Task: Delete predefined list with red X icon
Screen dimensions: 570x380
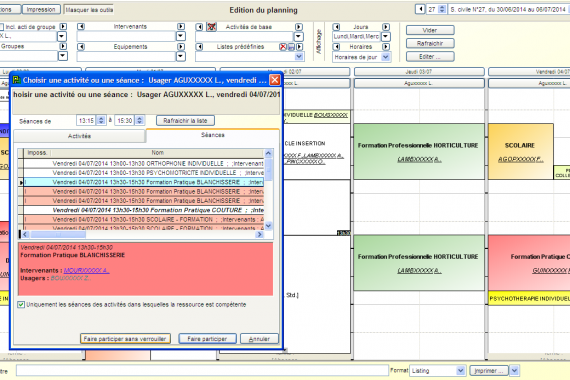Action: tap(283, 47)
